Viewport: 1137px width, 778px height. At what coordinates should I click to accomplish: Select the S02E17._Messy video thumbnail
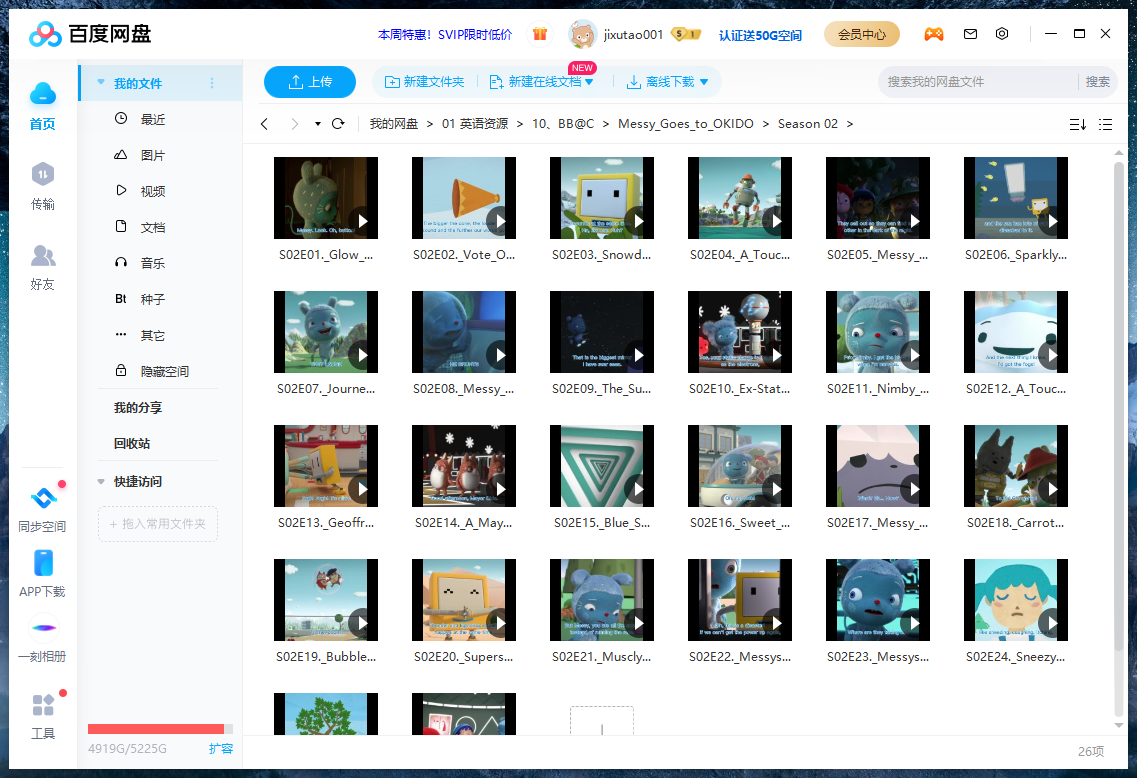click(x=877, y=465)
